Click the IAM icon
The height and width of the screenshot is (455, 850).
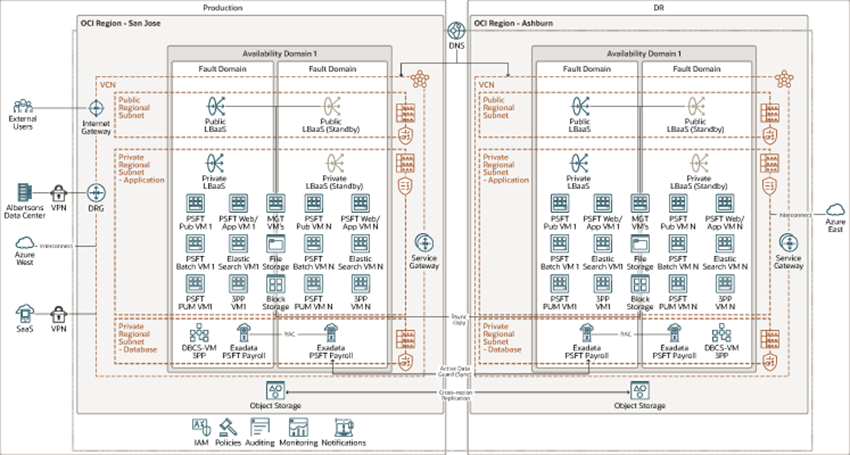click(x=201, y=428)
